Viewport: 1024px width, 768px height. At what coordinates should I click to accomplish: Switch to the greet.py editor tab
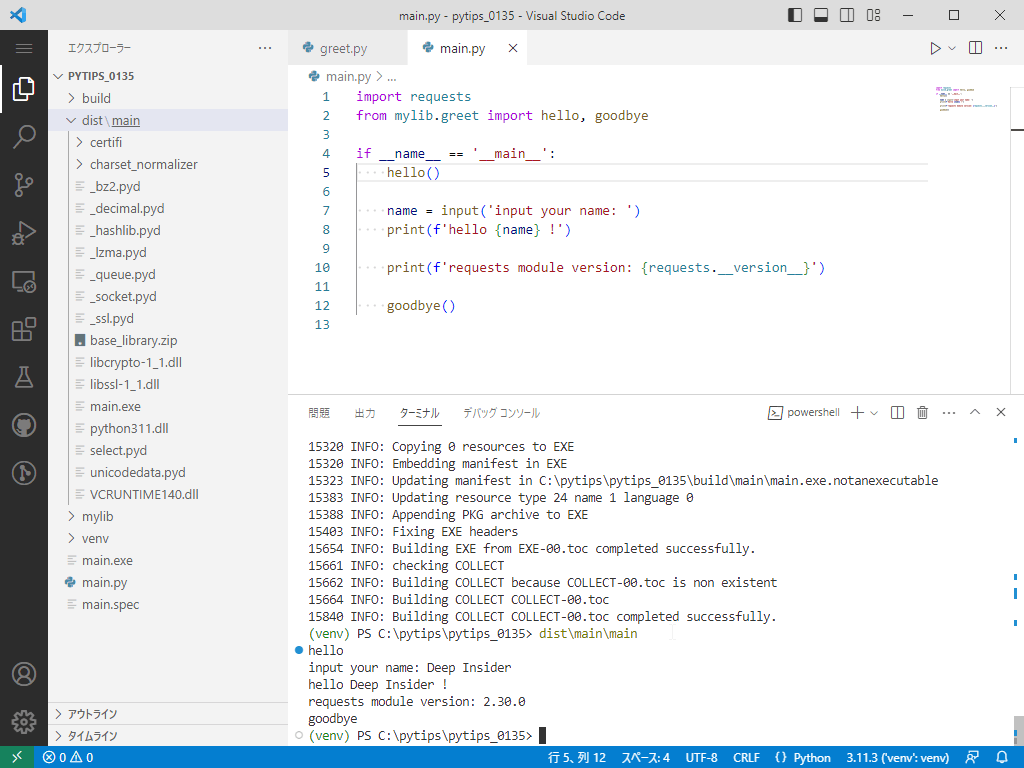click(343, 48)
